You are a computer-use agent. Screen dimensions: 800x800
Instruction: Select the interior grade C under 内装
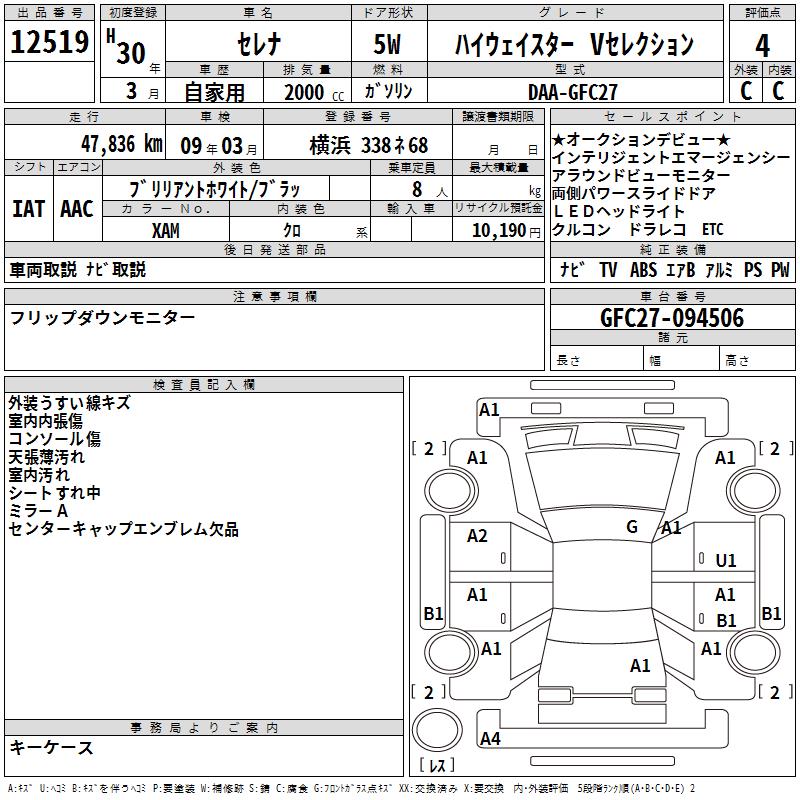[778, 91]
